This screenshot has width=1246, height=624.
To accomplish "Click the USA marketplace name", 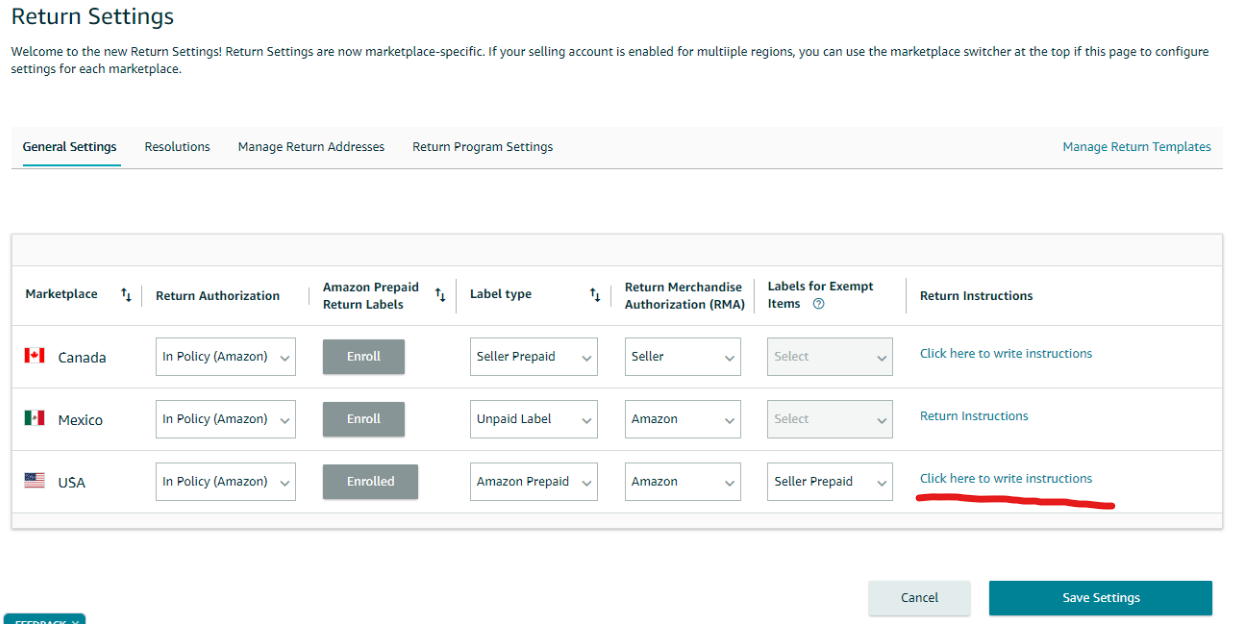I will click(72, 483).
